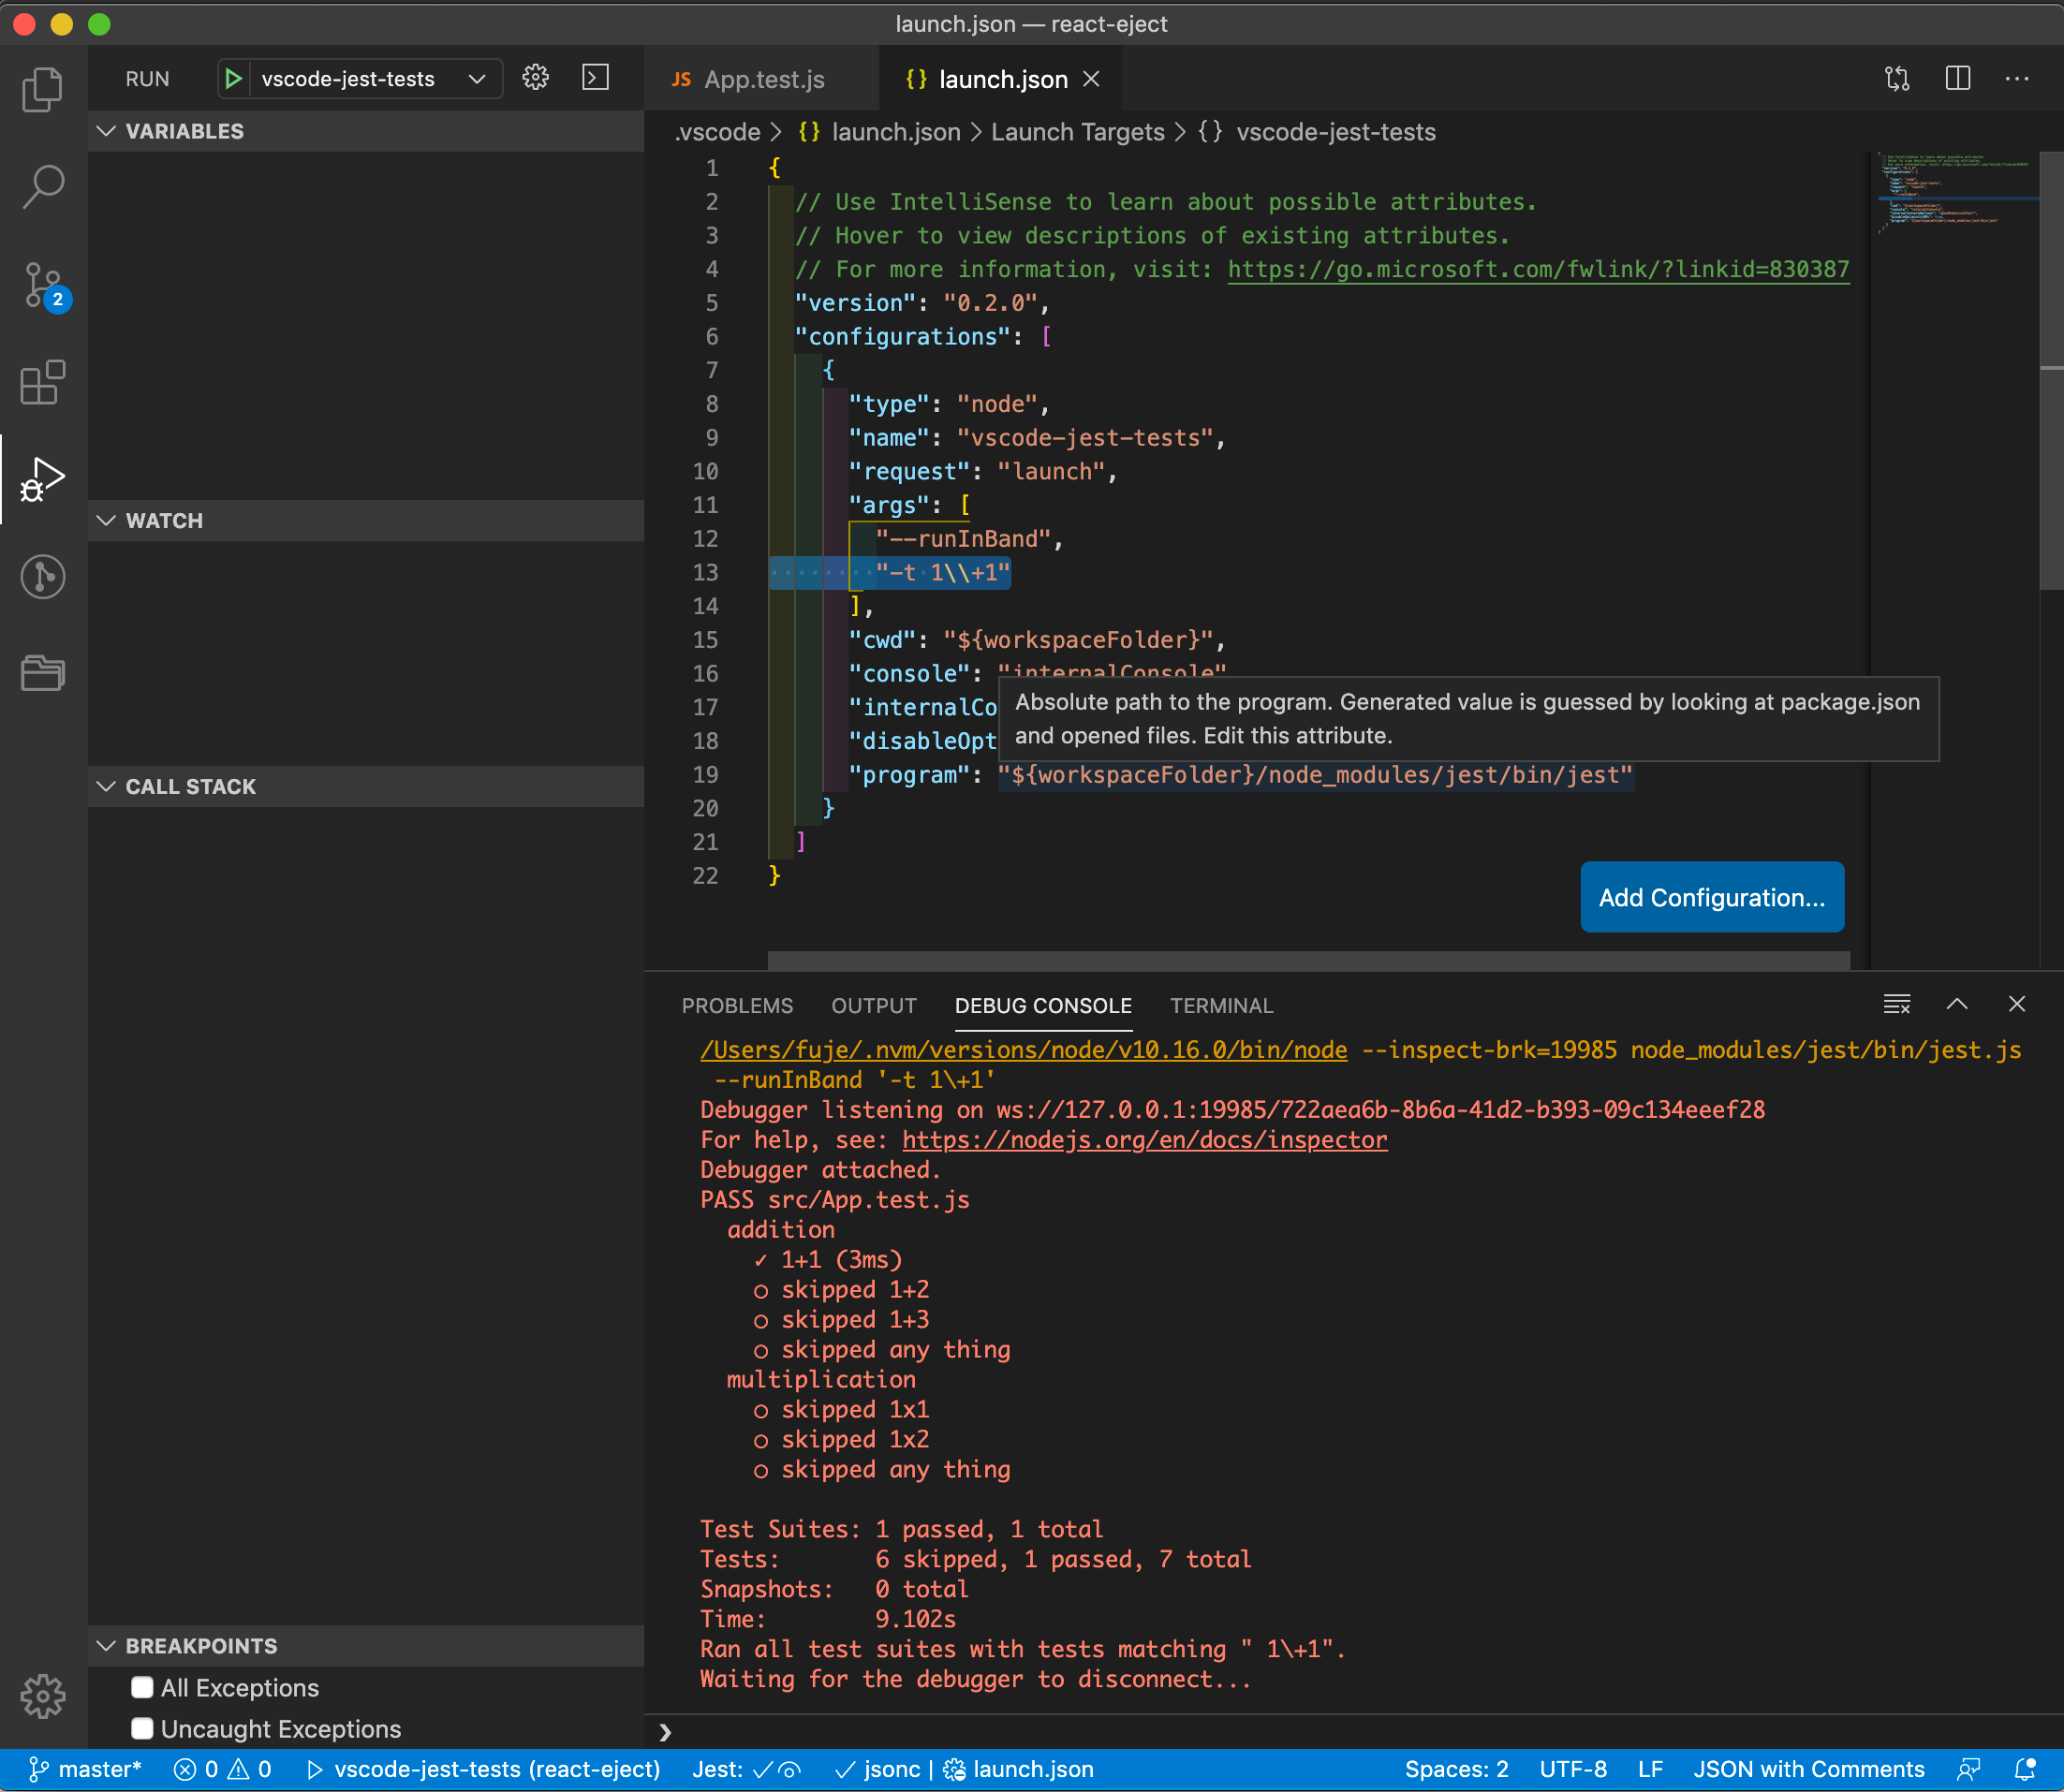The height and width of the screenshot is (1792, 2064).
Task: Open the nodejs.org inspector docs link
Action: click(x=1143, y=1139)
